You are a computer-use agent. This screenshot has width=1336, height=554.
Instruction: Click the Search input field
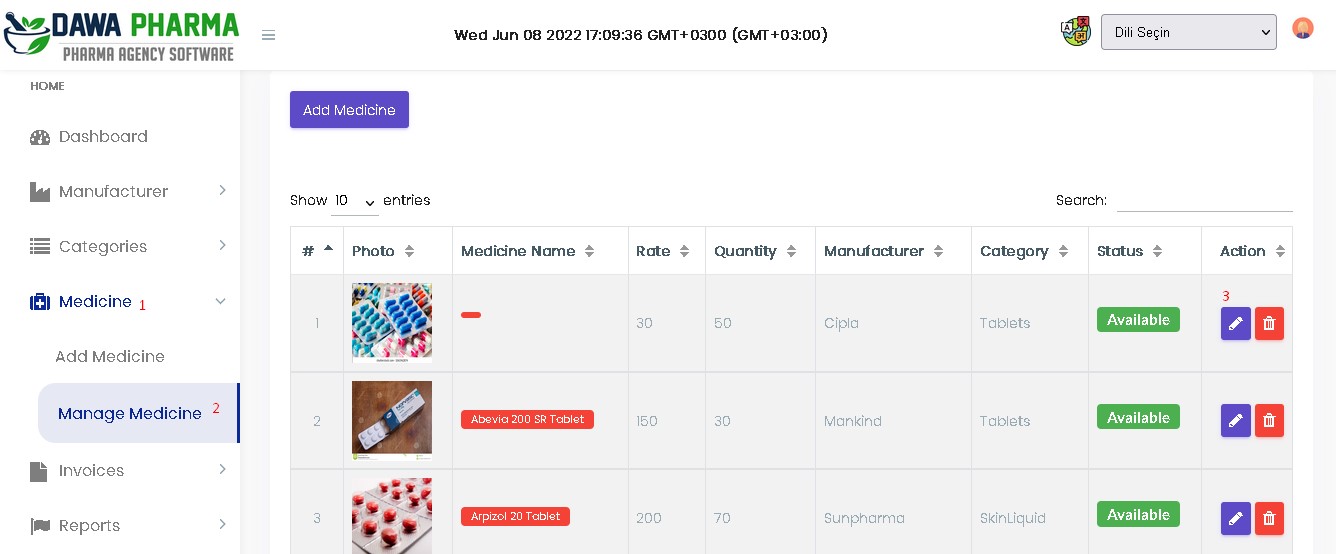(1204, 200)
